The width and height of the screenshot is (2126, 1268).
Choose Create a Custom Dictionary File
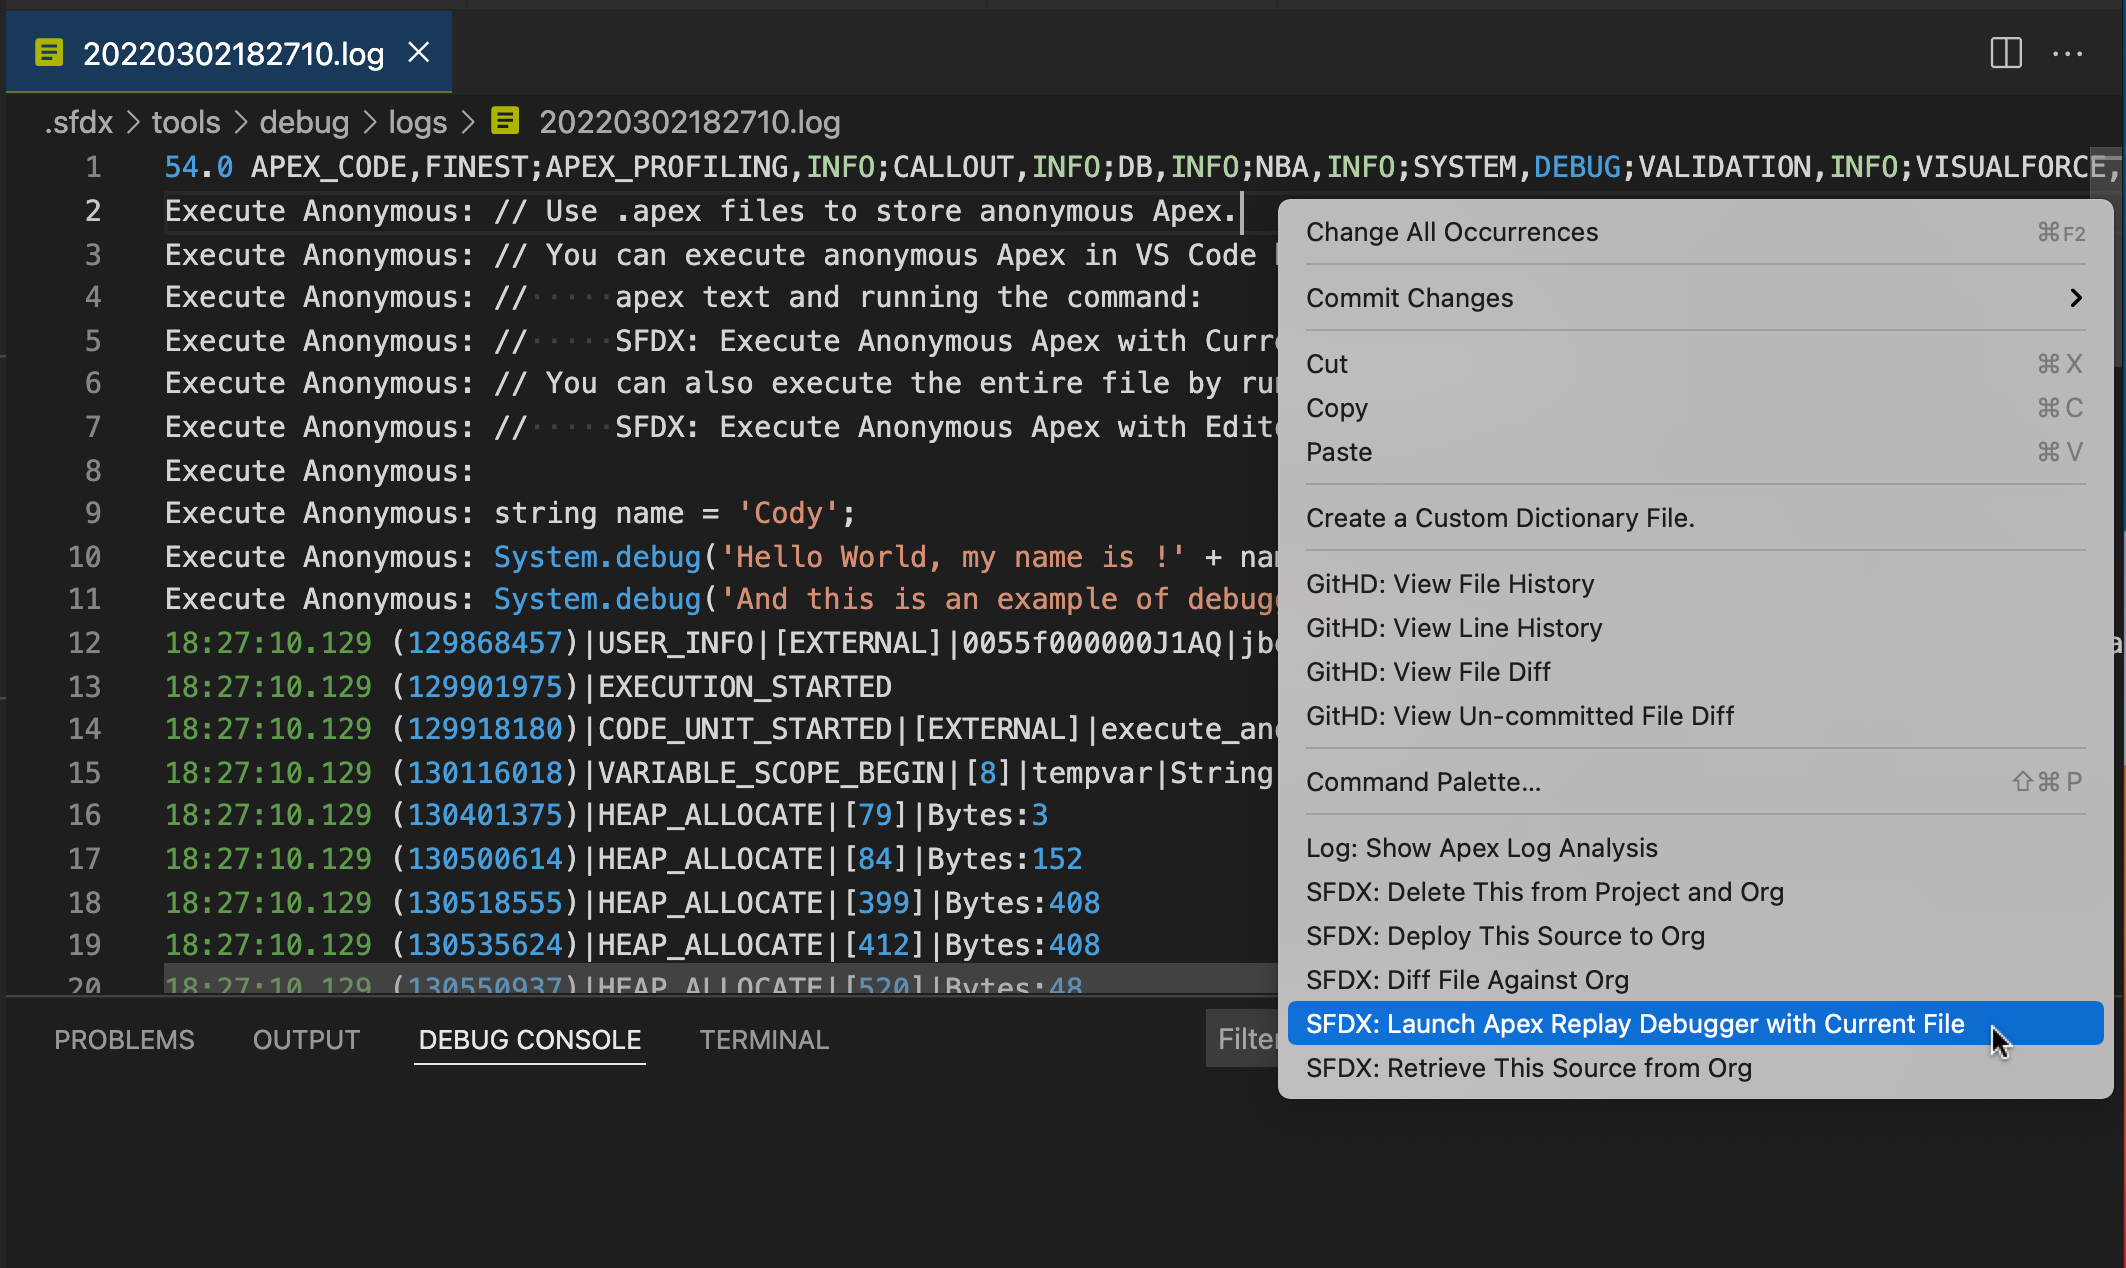pos(1501,517)
